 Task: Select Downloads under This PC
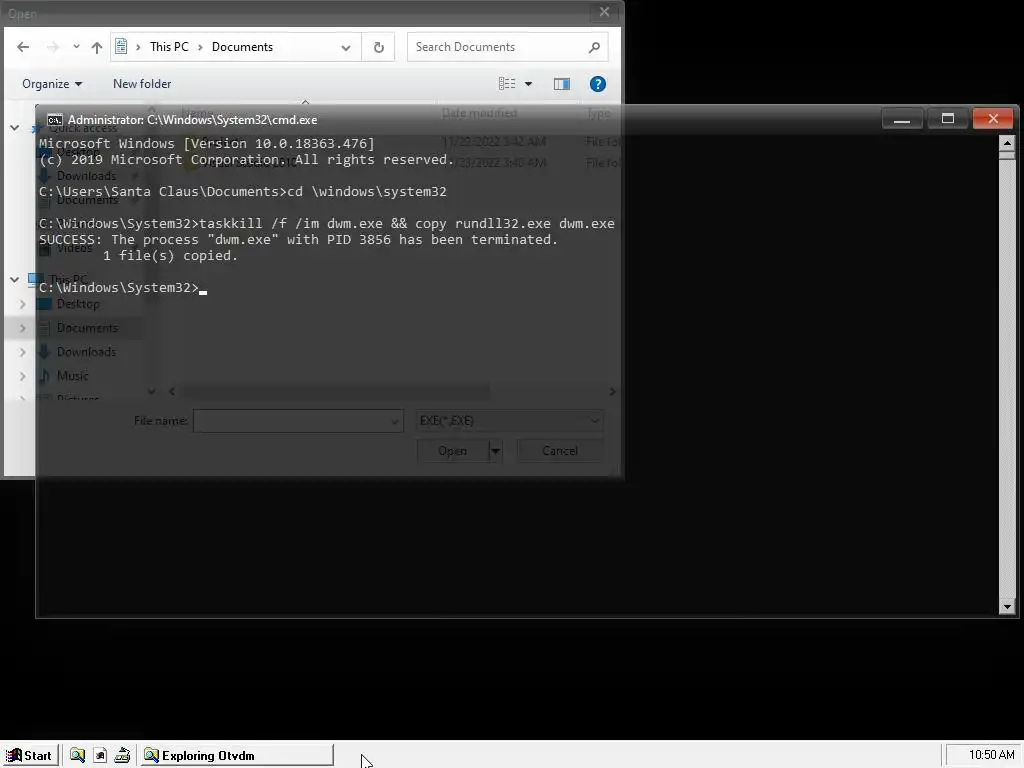click(x=86, y=352)
